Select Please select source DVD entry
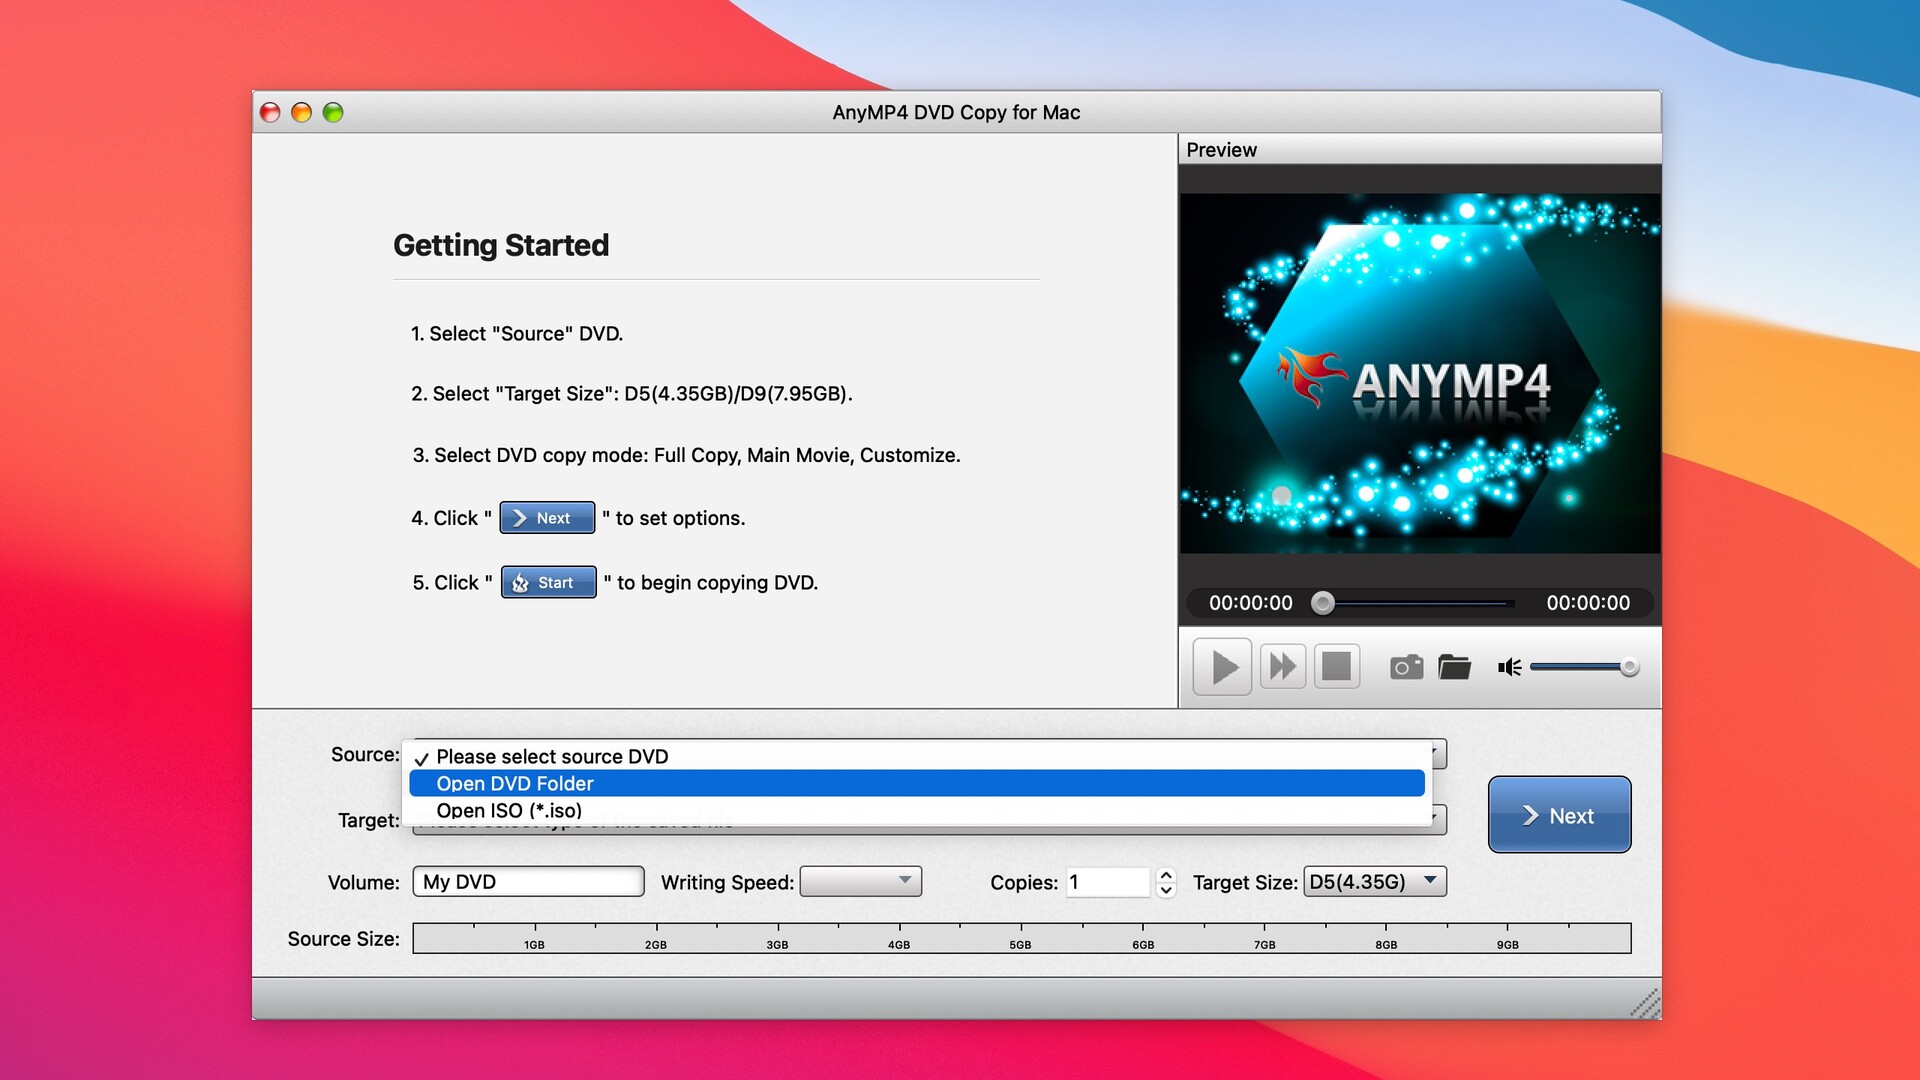 pyautogui.click(x=917, y=757)
